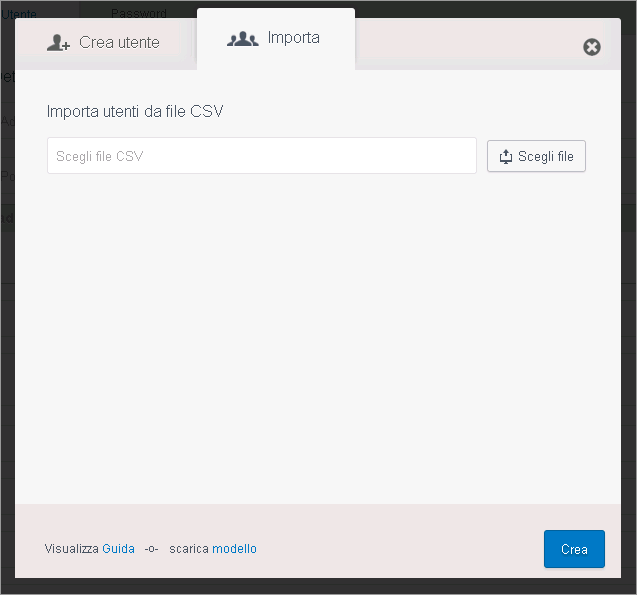Image resolution: width=637 pixels, height=595 pixels.
Task: Click the dark overlay below the dialog
Action: coord(318,586)
